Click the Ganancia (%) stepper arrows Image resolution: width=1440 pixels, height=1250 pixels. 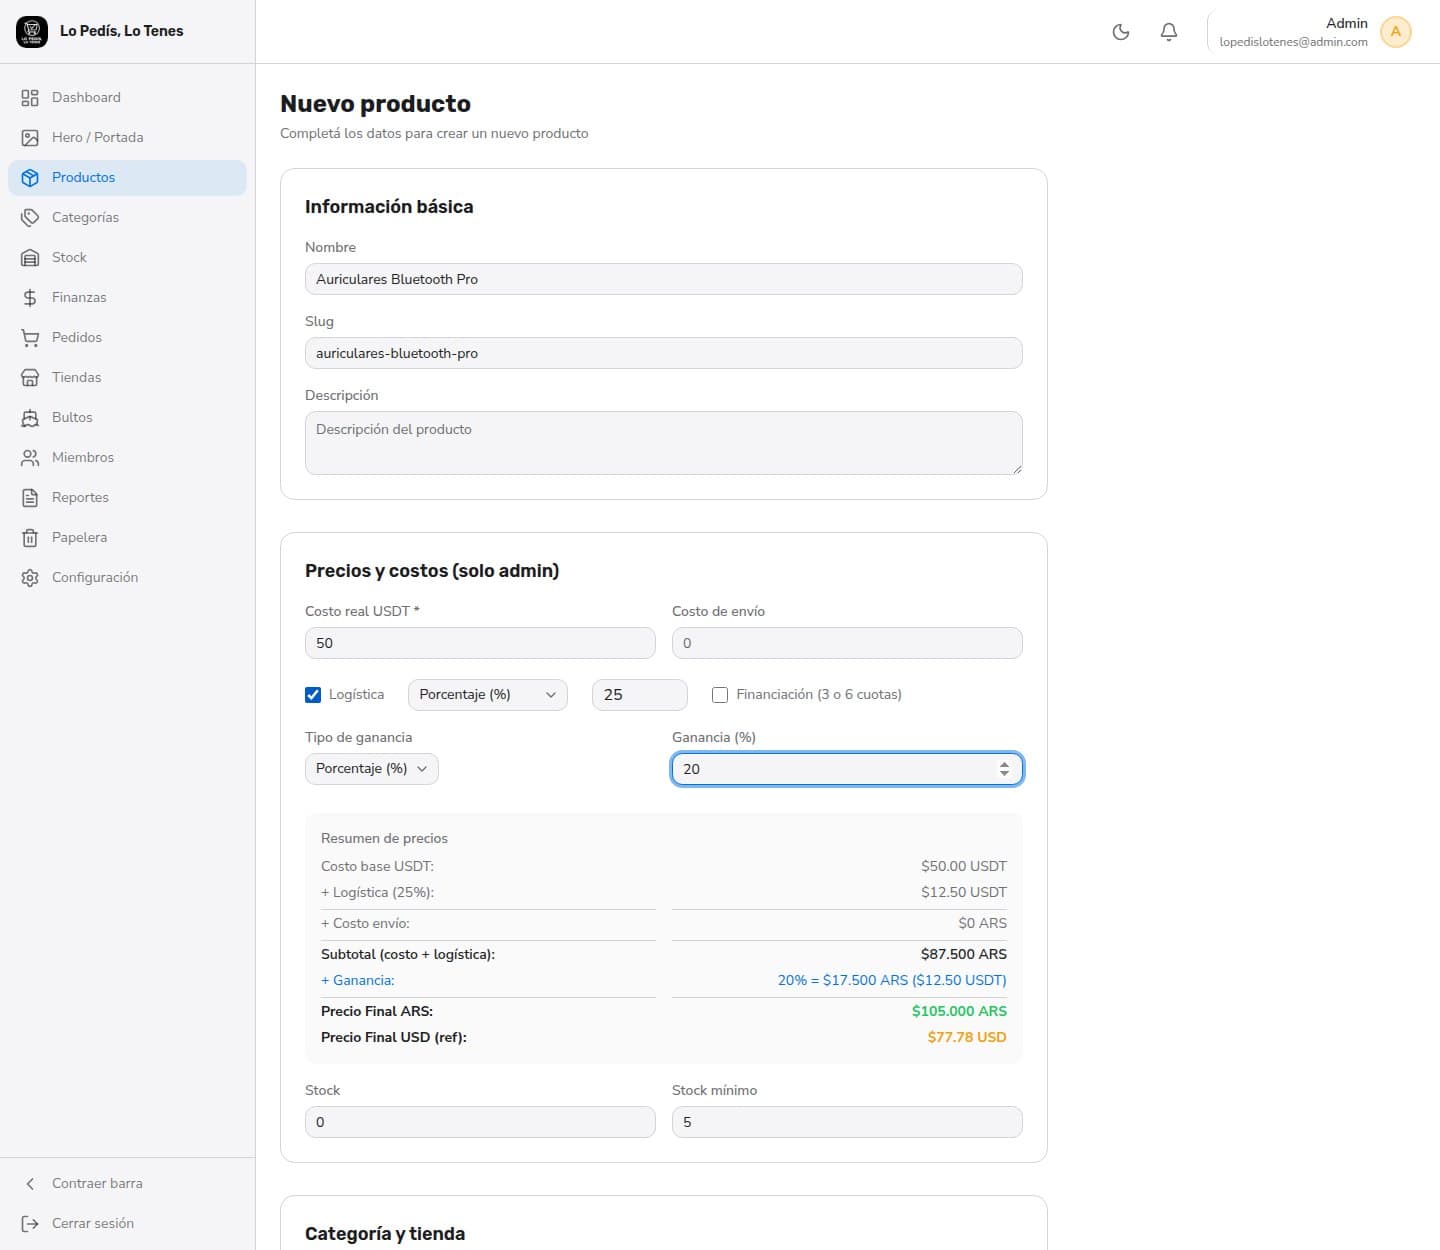1004,769
